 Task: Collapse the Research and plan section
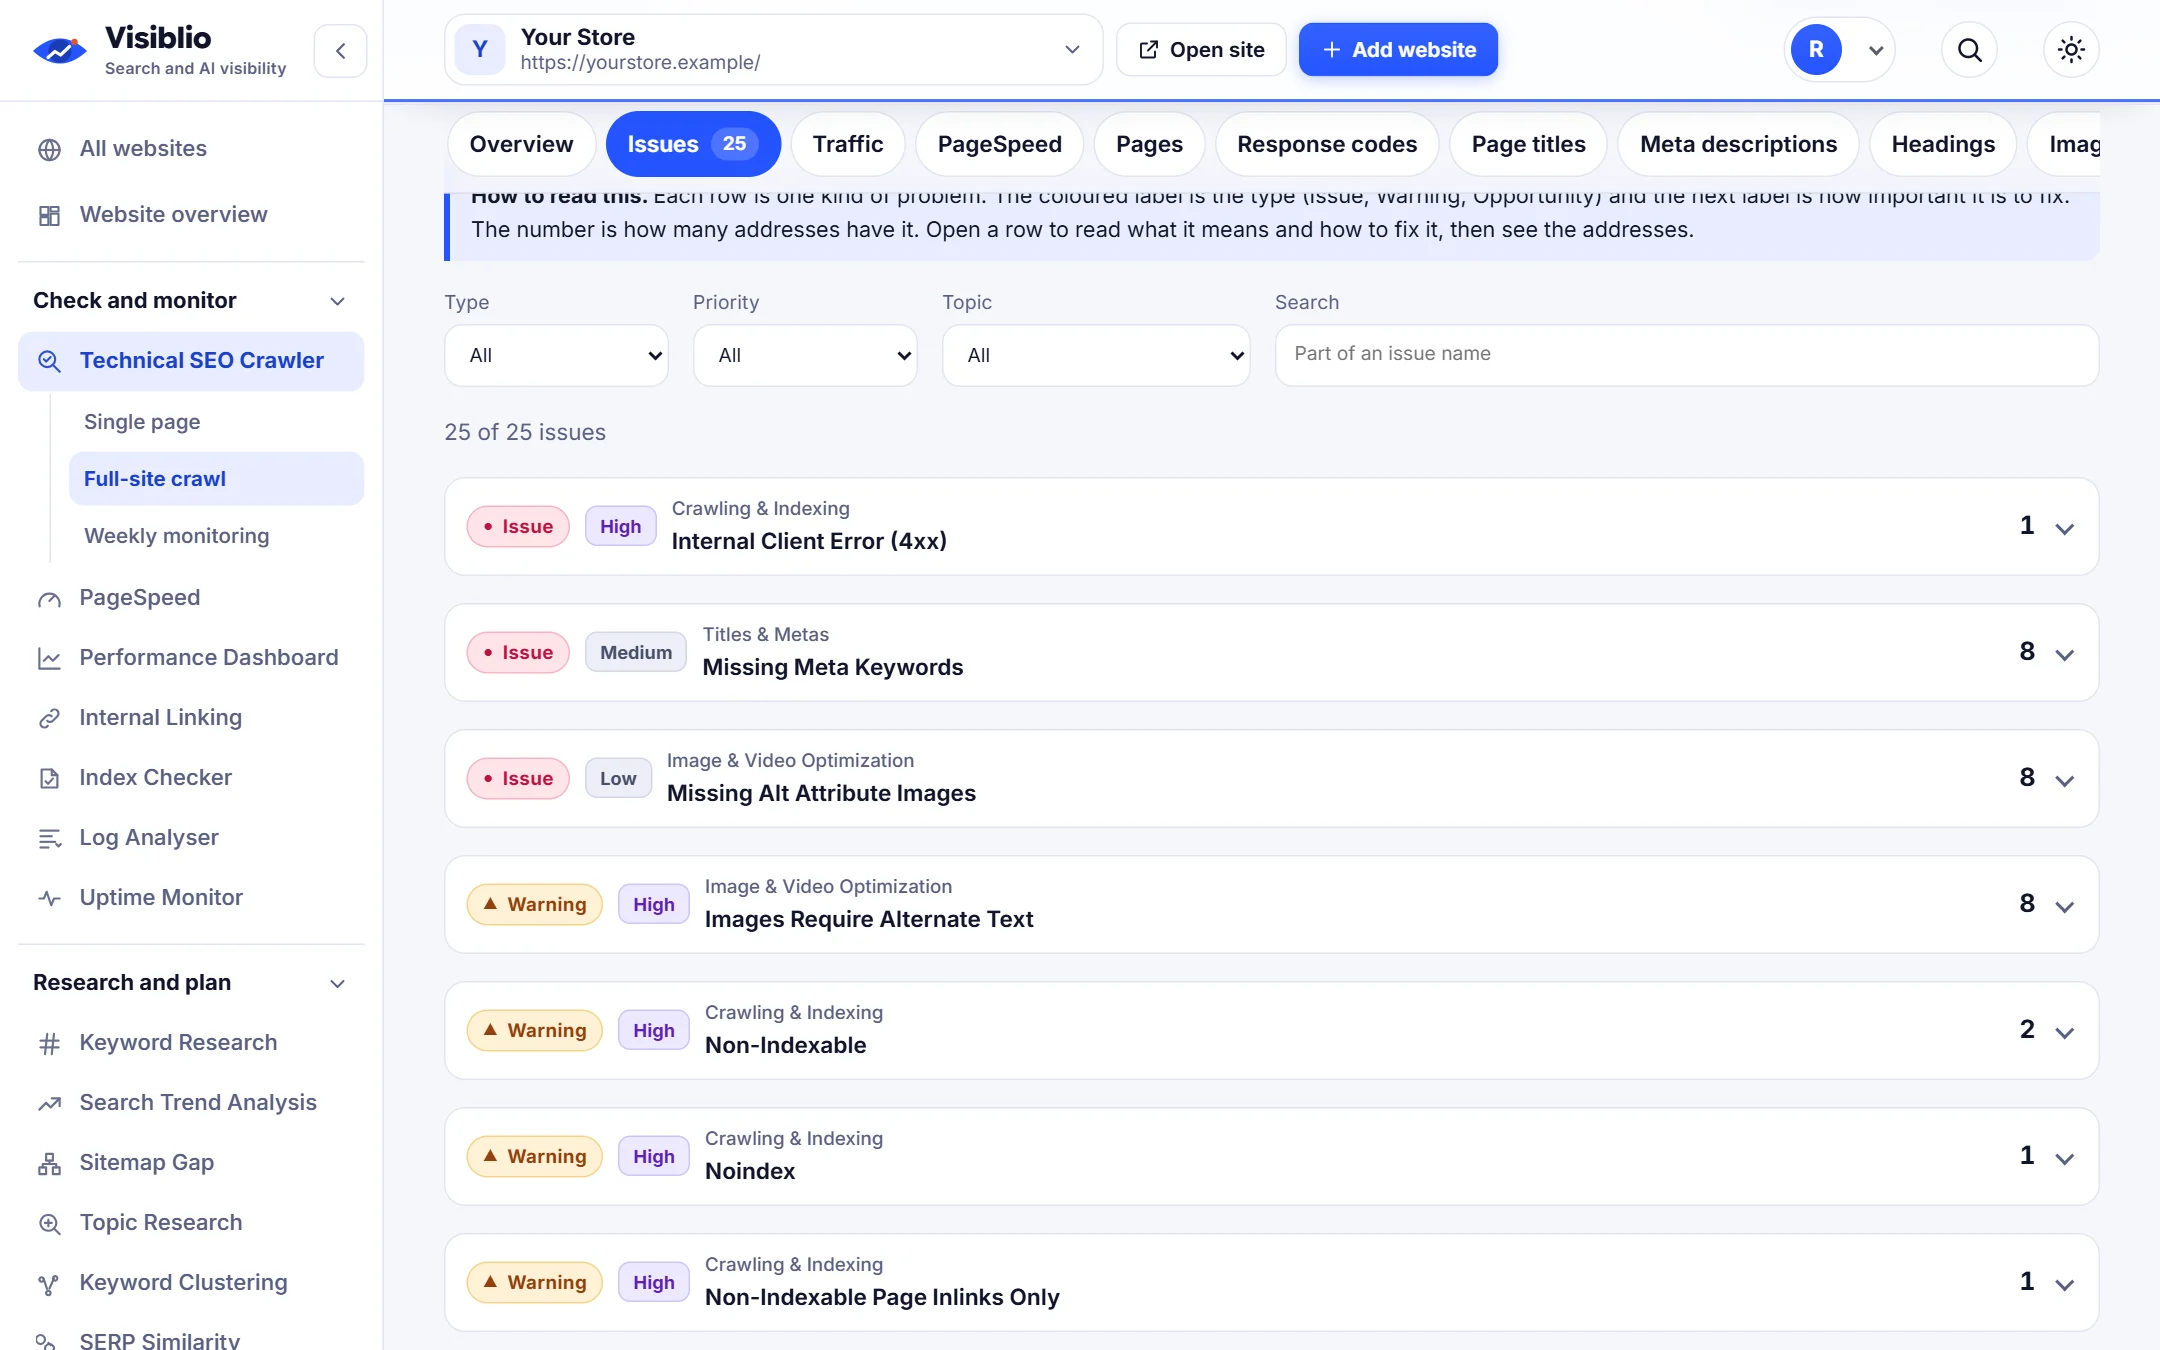191,983
